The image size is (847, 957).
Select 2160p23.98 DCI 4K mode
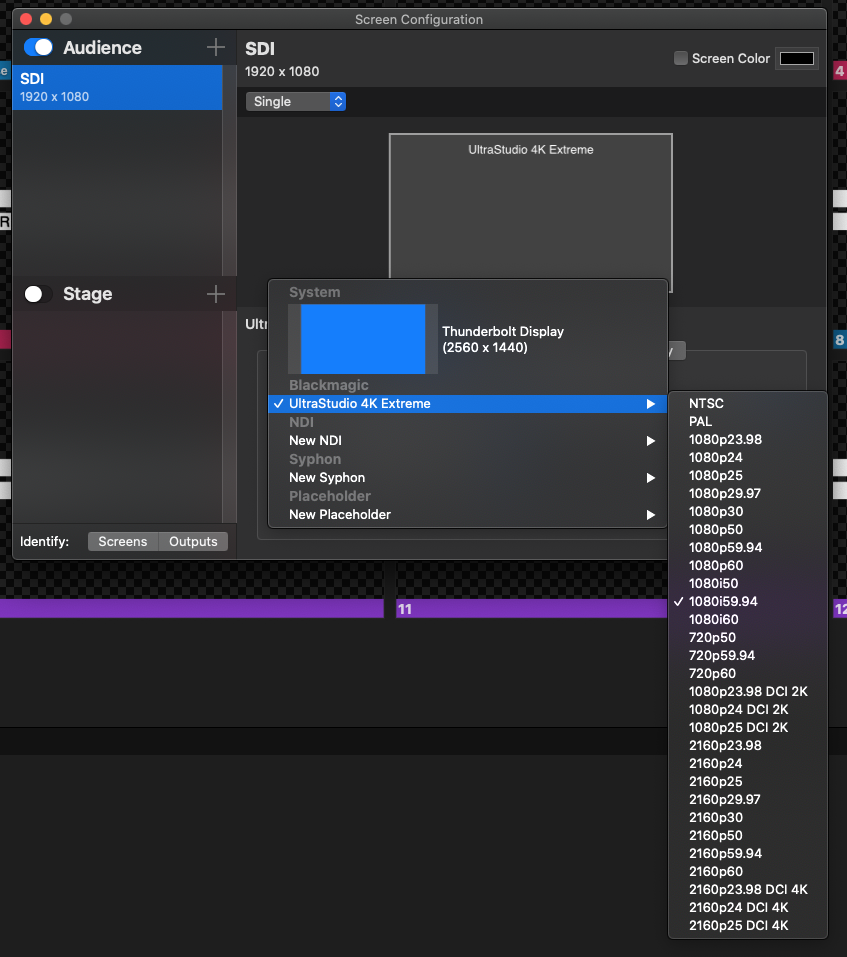click(x=748, y=890)
